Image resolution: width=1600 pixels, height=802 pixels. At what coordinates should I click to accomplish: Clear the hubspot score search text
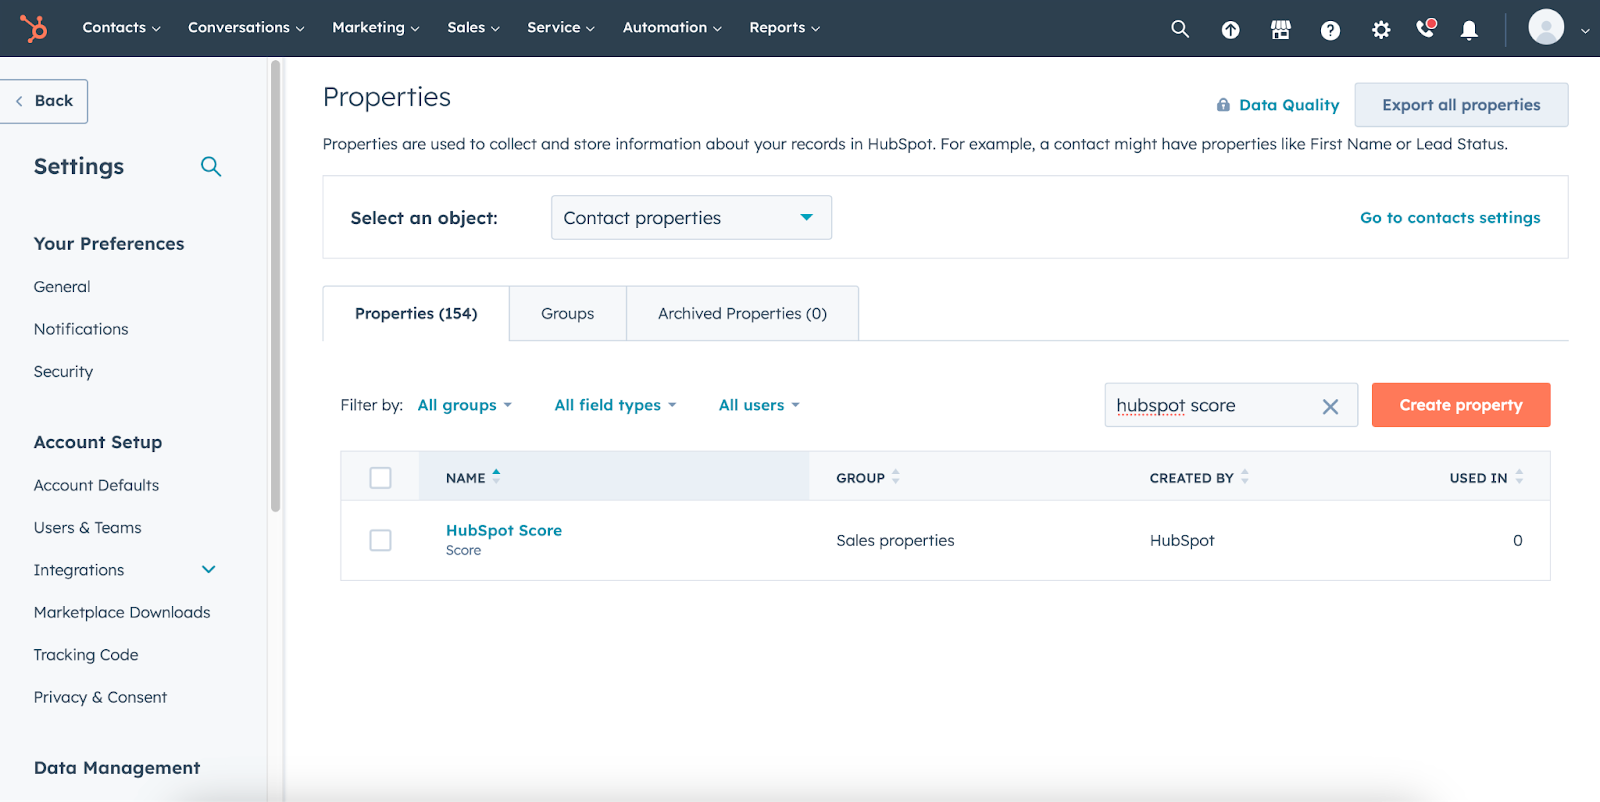[1330, 406]
